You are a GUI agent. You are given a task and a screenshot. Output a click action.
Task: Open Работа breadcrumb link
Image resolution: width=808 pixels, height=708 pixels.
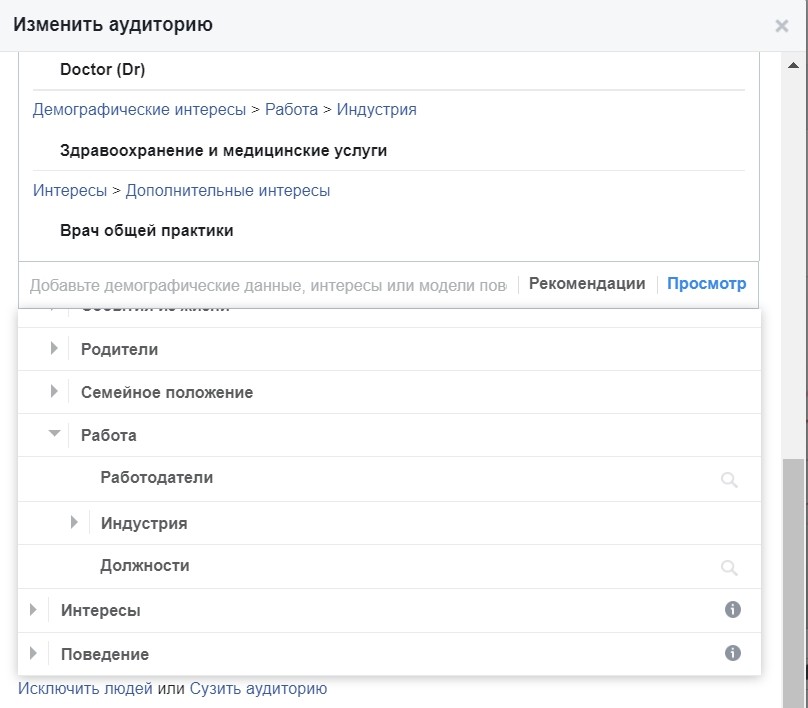click(291, 109)
